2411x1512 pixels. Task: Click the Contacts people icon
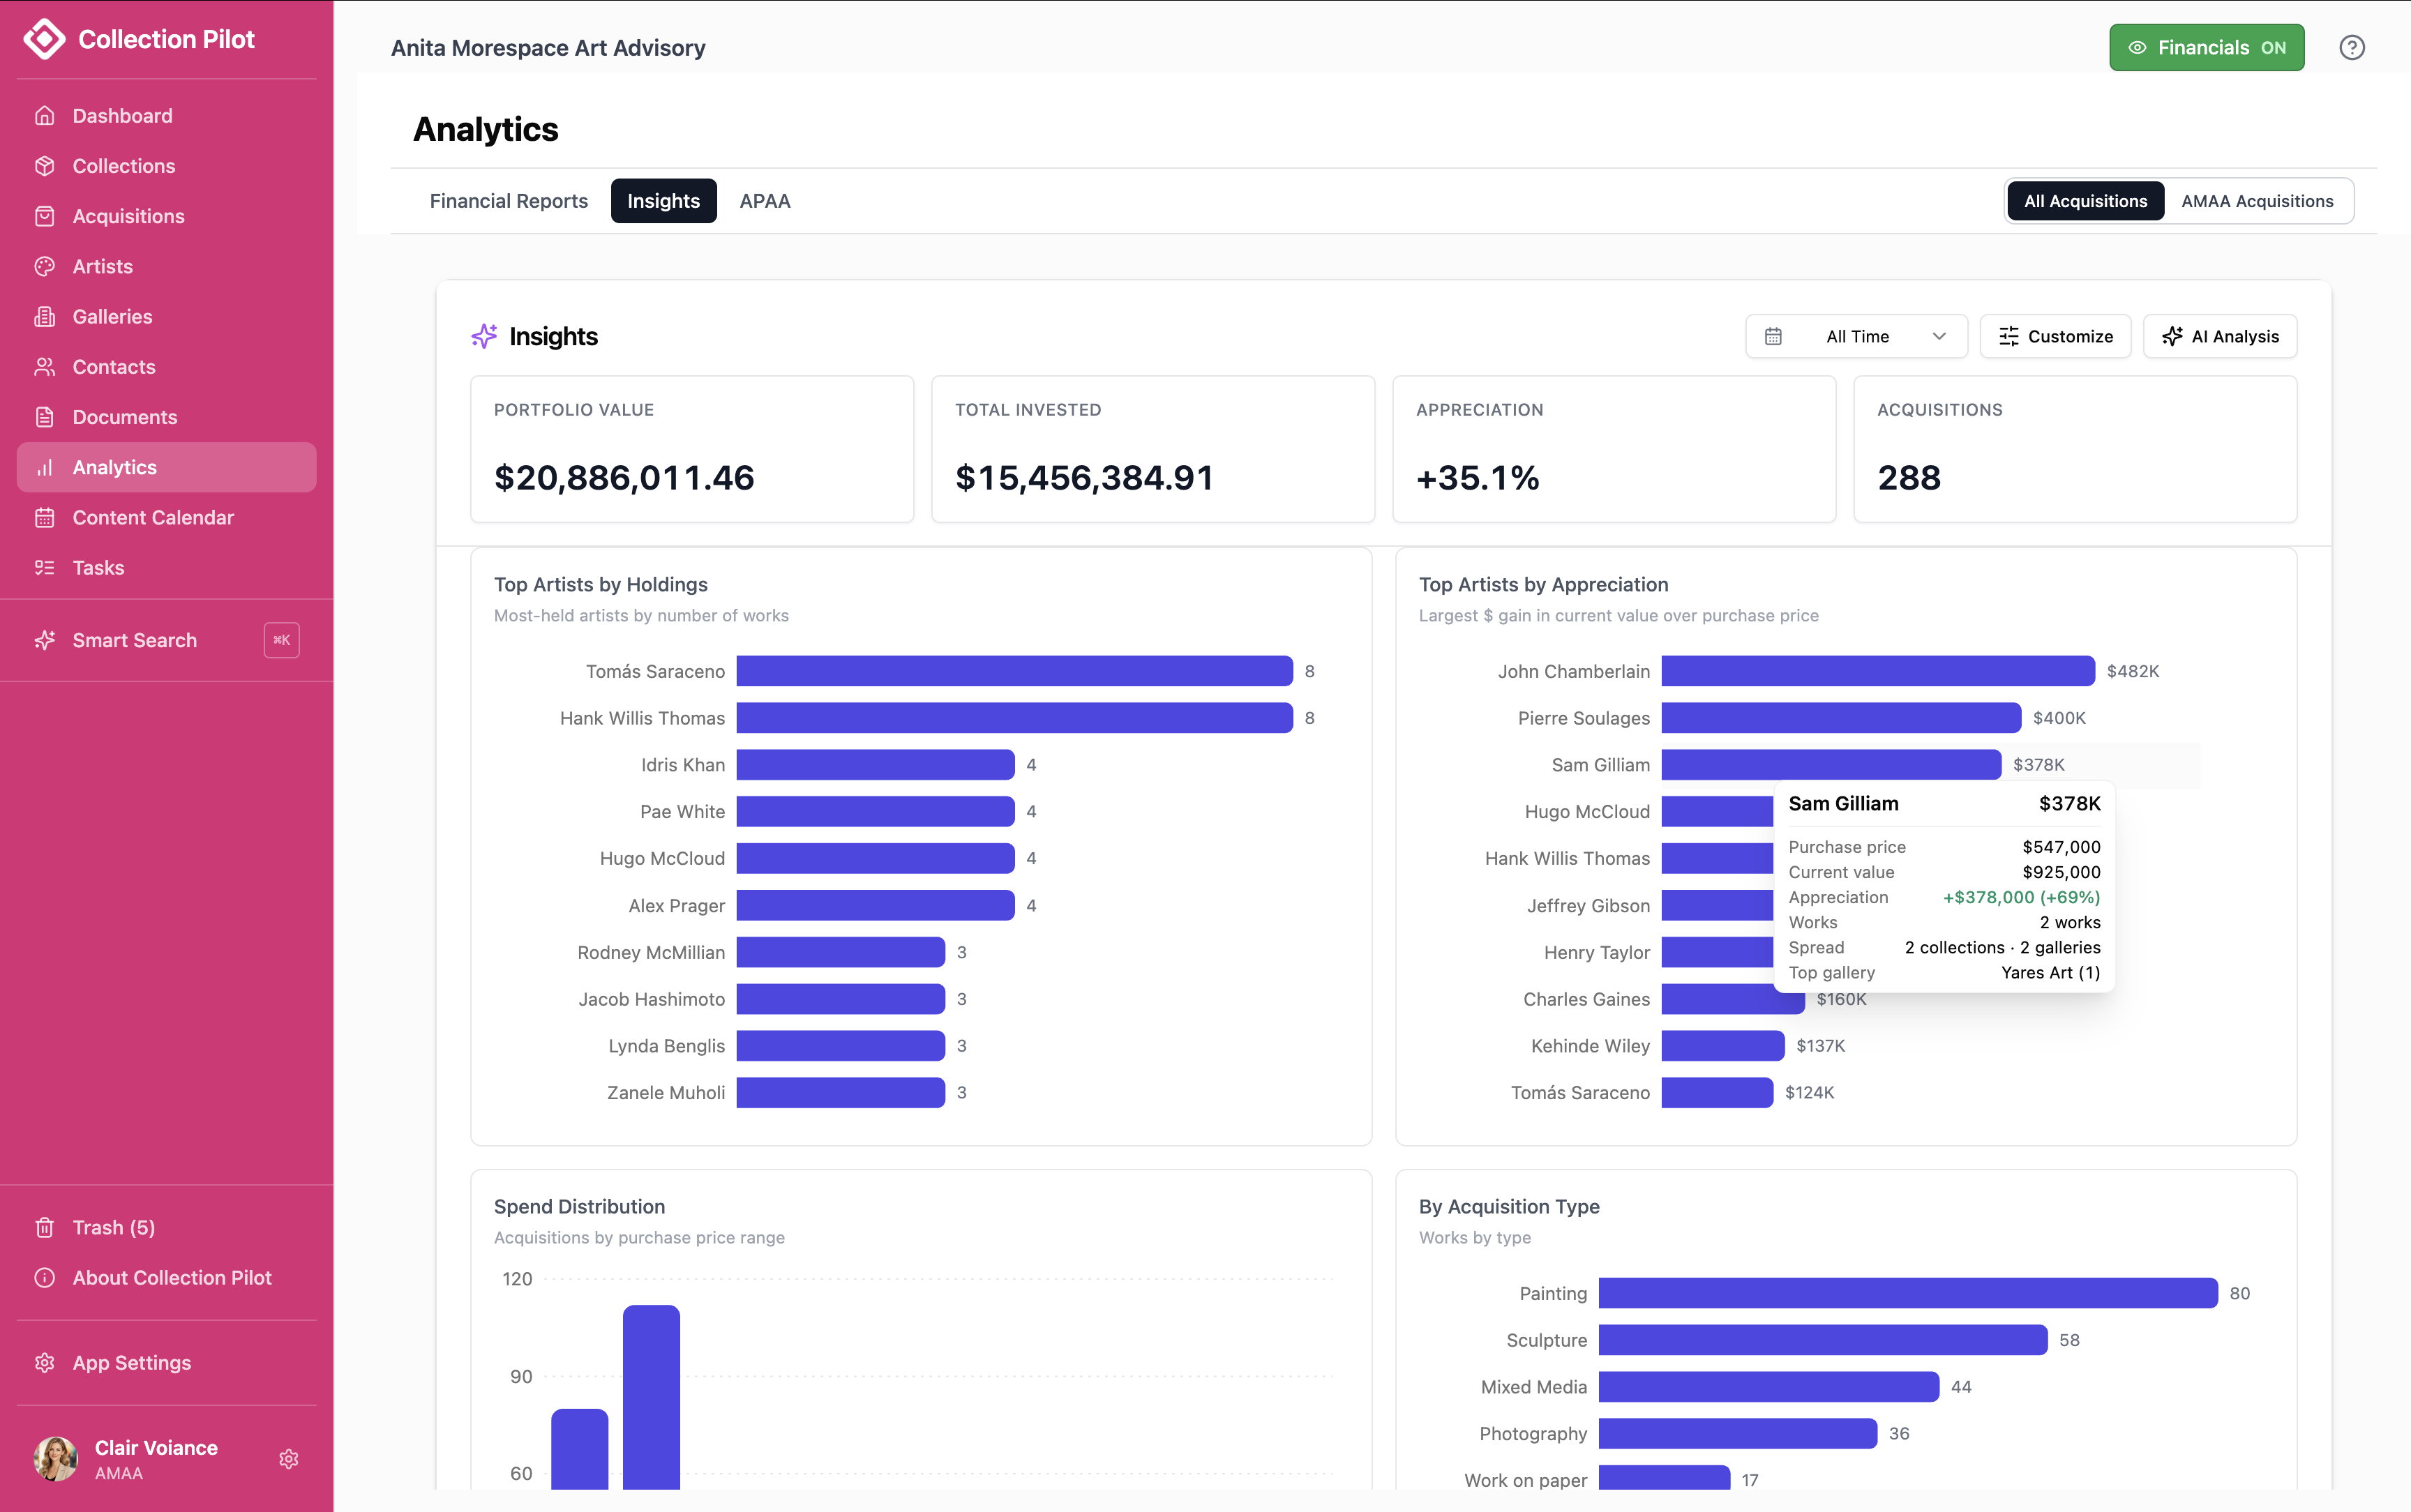44,367
